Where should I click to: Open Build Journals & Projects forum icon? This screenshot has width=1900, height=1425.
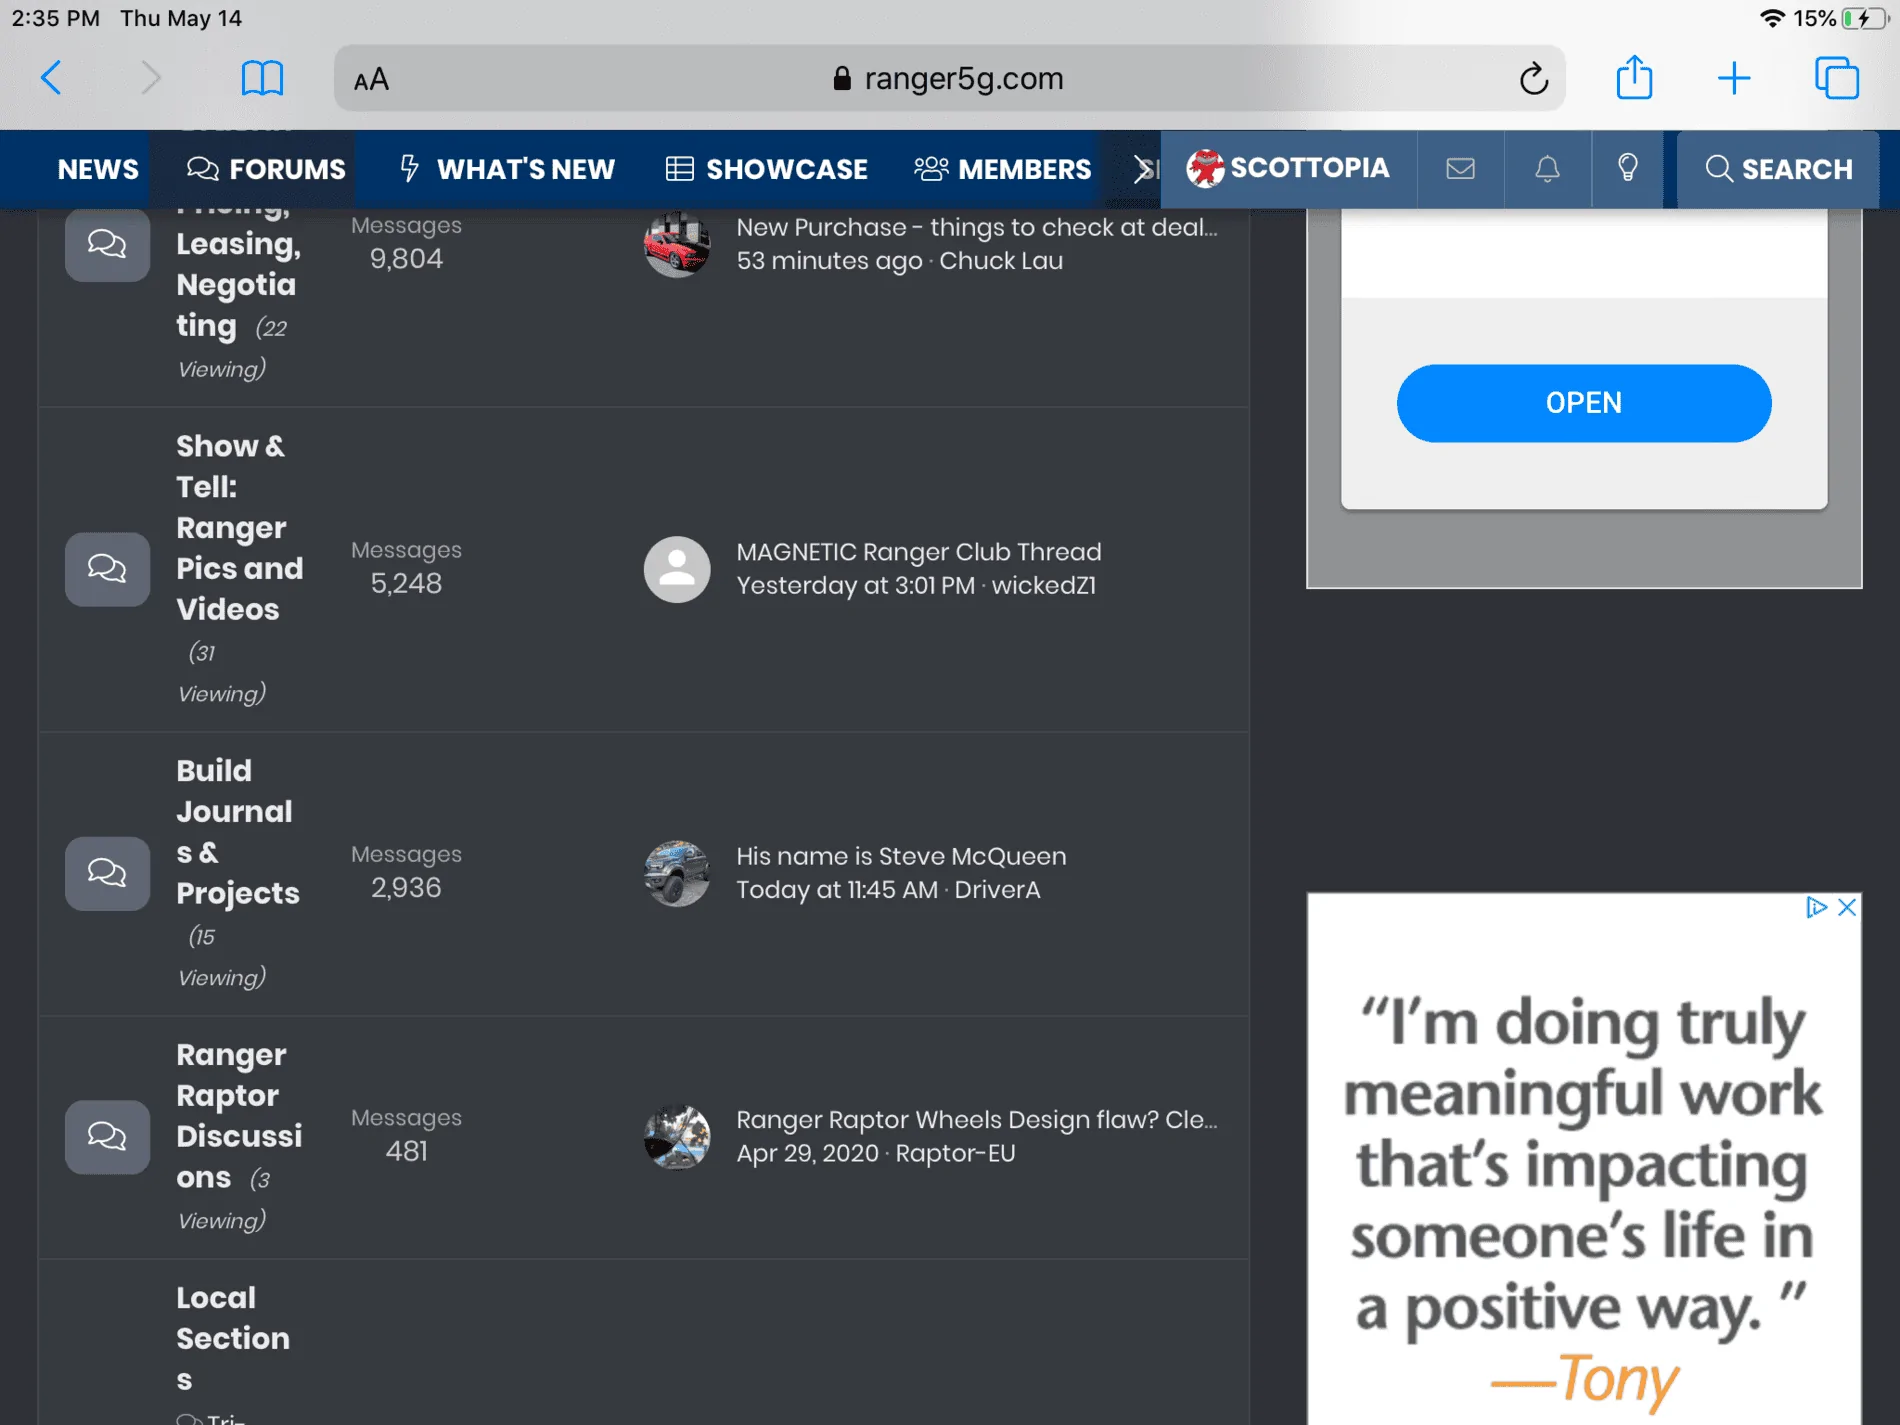click(107, 873)
